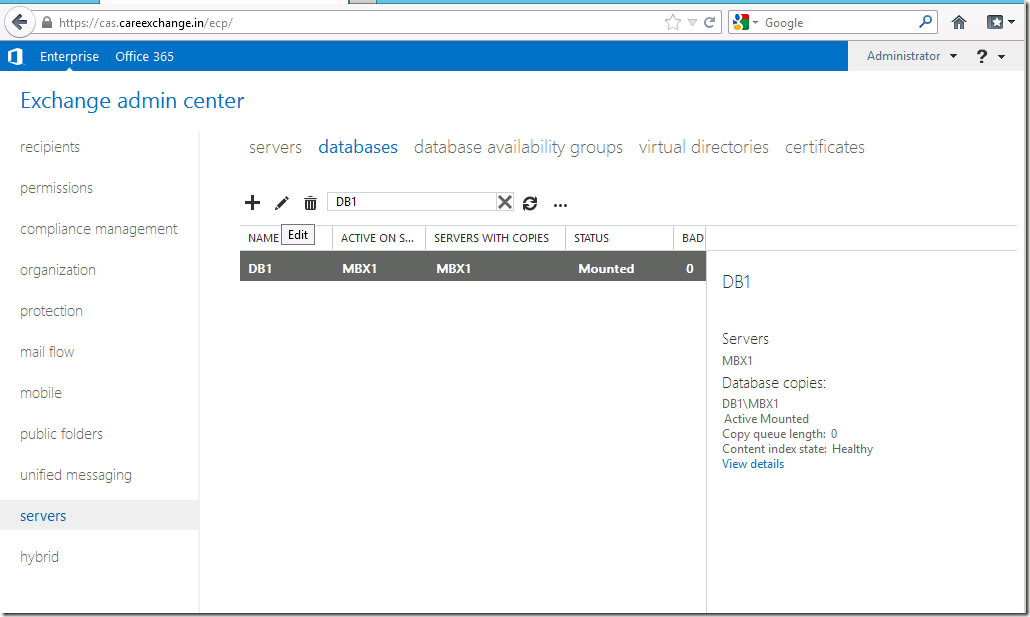The height and width of the screenshot is (617, 1030).
Task: Refresh the database list
Action: click(x=530, y=203)
